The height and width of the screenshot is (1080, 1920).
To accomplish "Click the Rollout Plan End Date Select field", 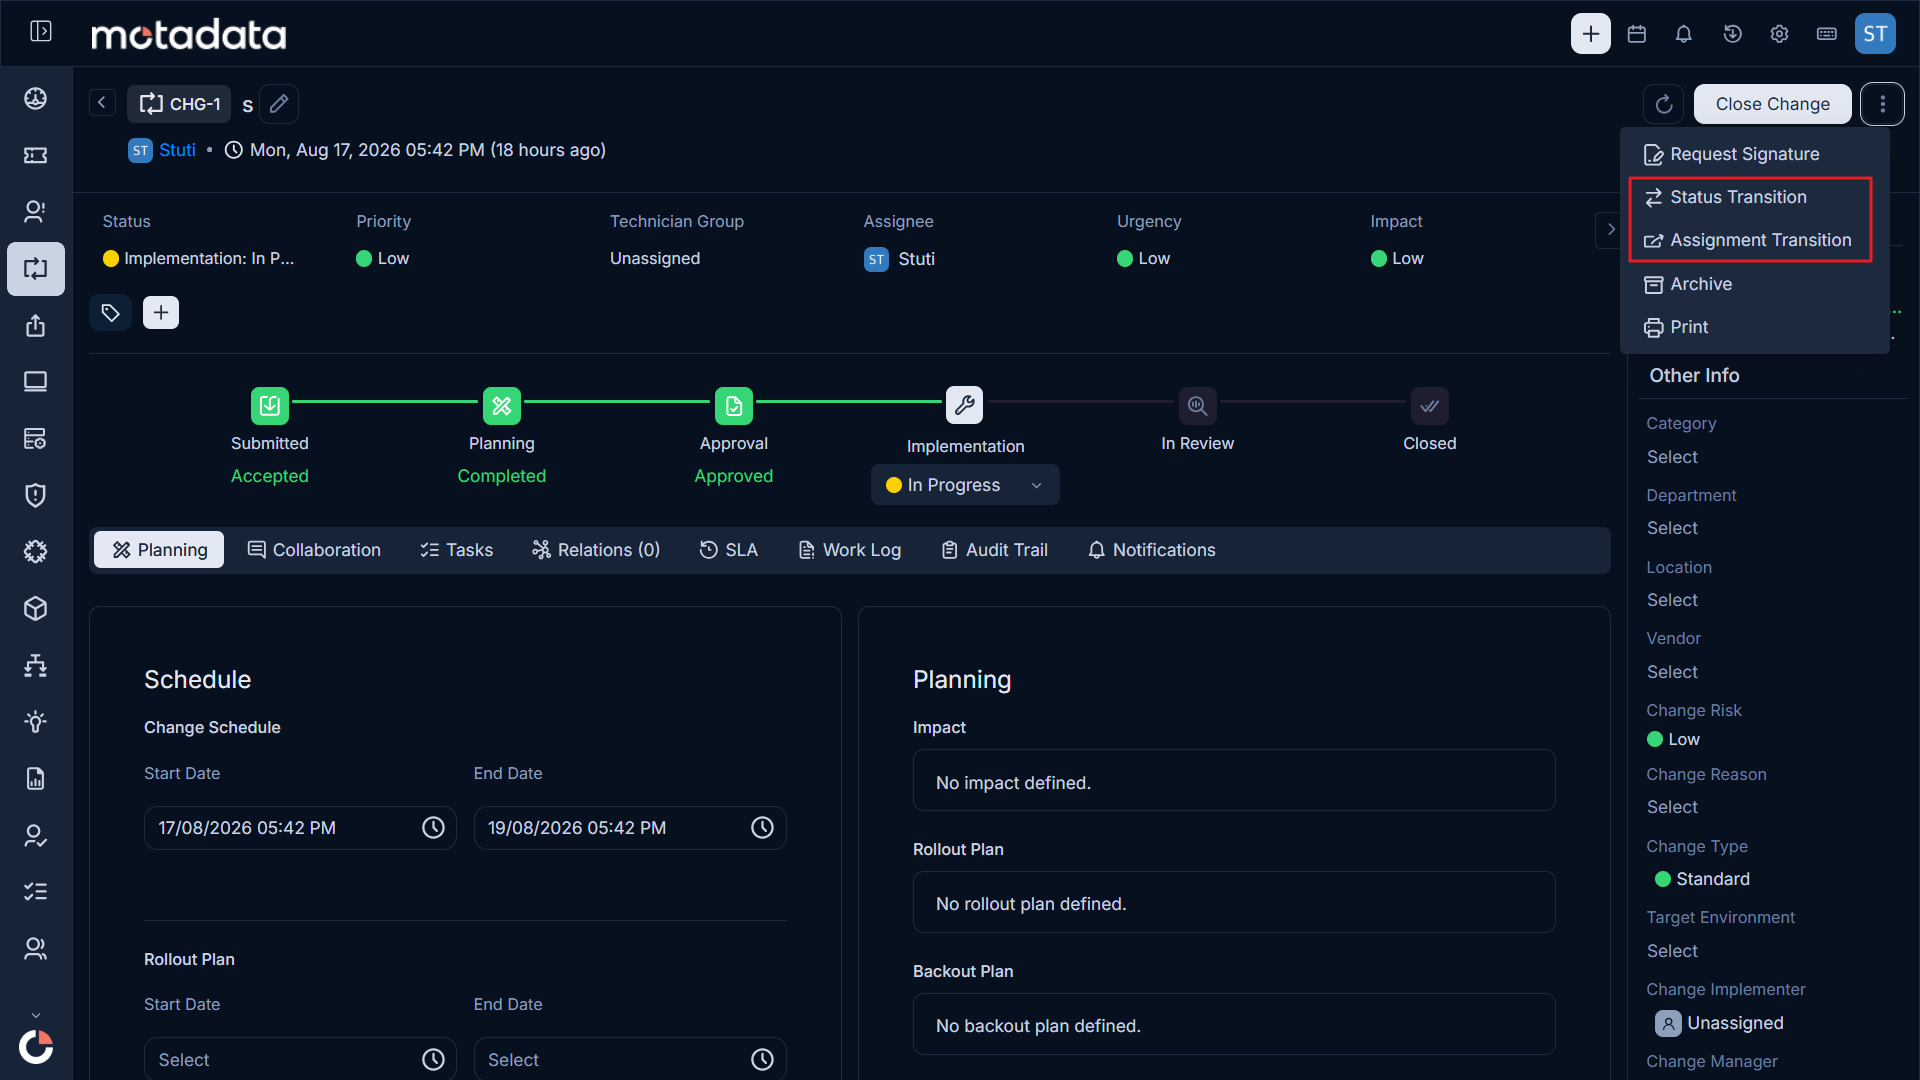I will tap(630, 1059).
